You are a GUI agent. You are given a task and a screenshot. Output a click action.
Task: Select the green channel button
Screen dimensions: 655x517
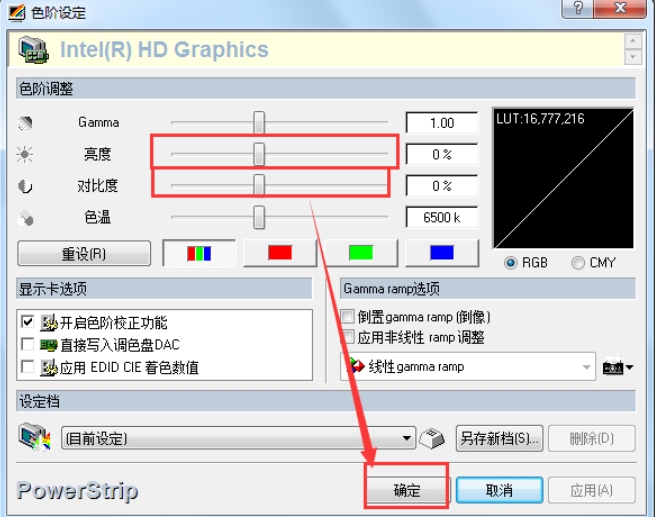pos(361,253)
